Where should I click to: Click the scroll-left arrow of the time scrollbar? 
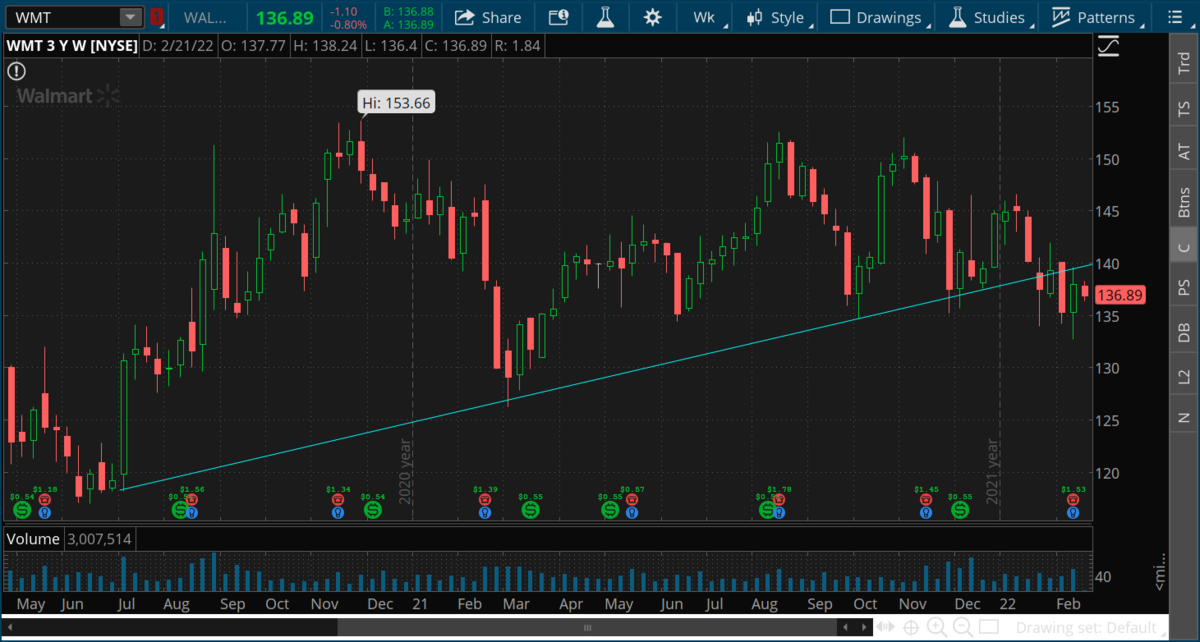coord(8,628)
